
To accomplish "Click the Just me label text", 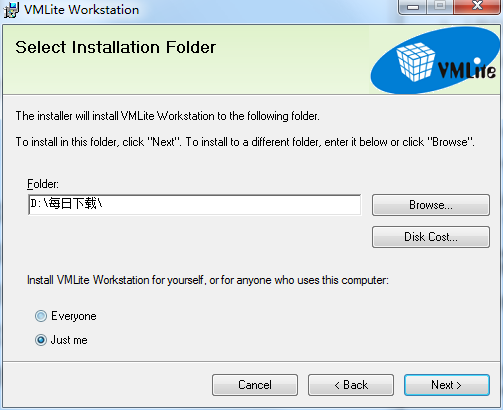I will click(x=69, y=340).
